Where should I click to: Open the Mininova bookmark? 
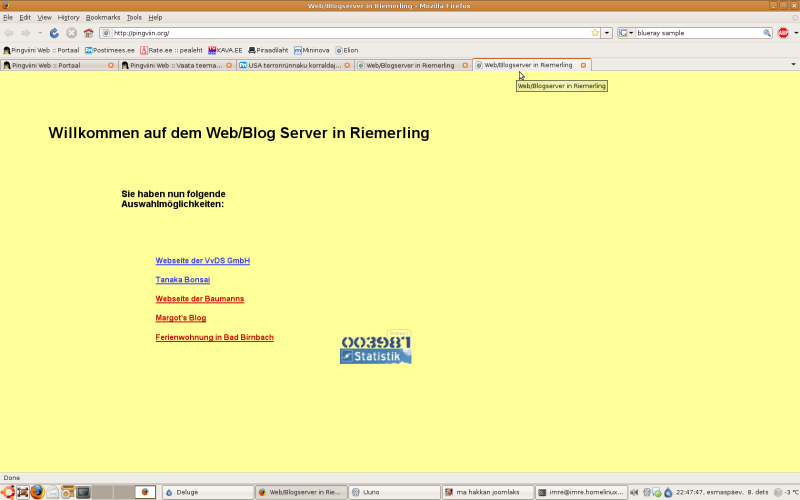click(x=311, y=50)
